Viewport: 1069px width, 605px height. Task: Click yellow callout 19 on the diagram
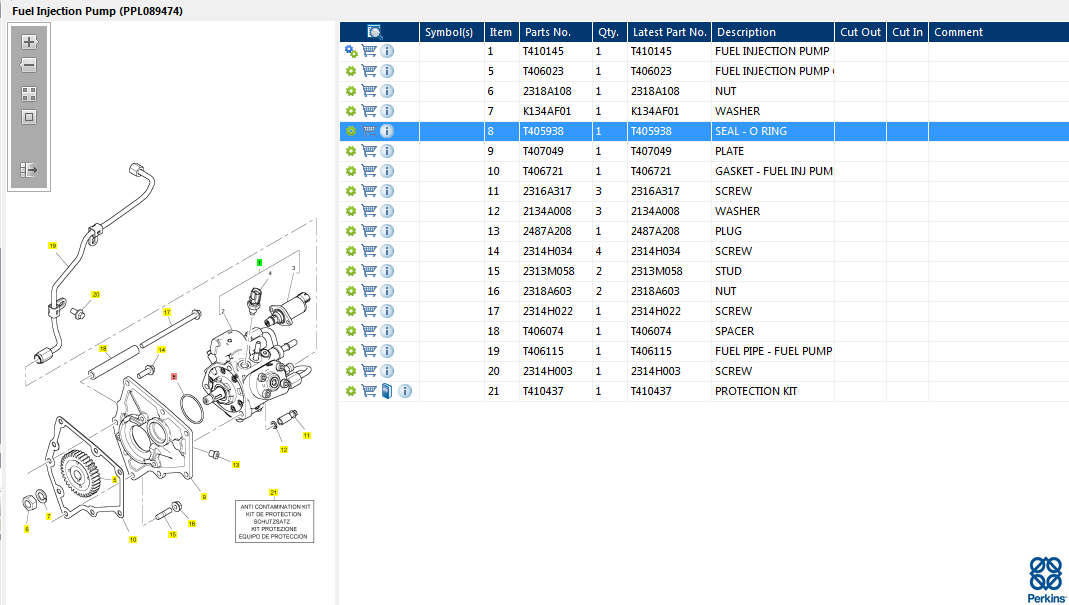coord(52,246)
